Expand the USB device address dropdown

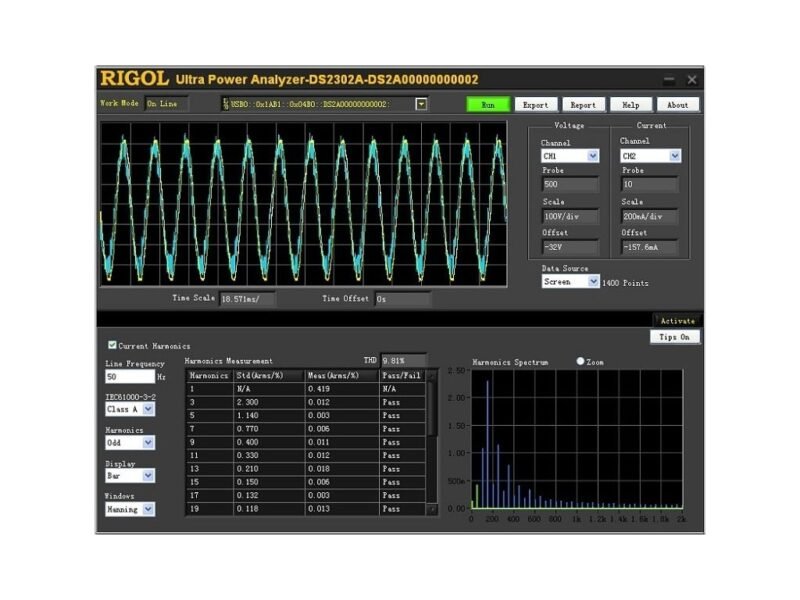pos(421,104)
